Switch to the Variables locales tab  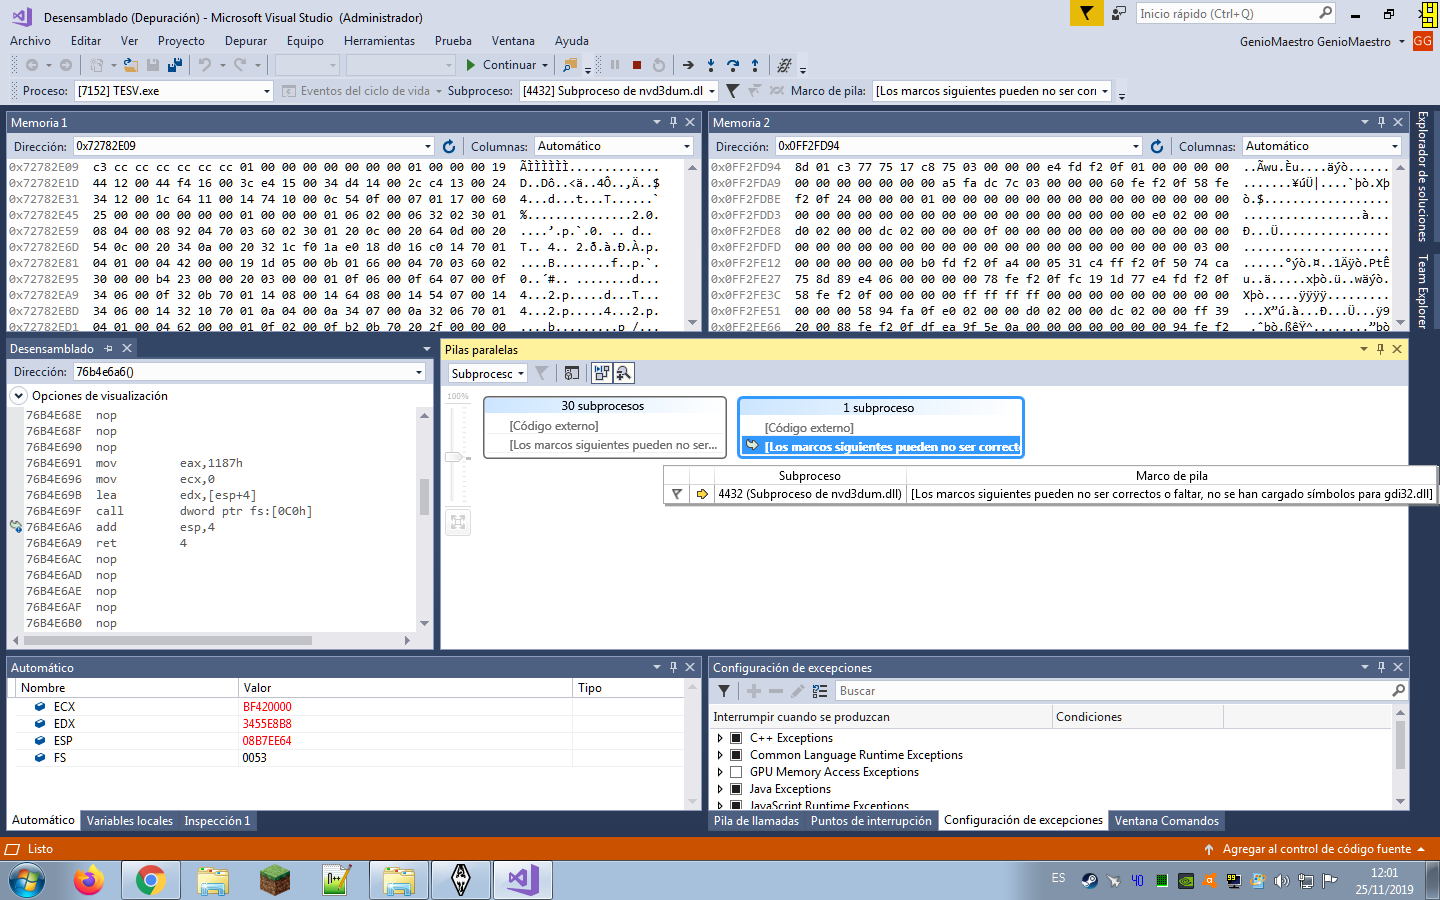pos(130,821)
